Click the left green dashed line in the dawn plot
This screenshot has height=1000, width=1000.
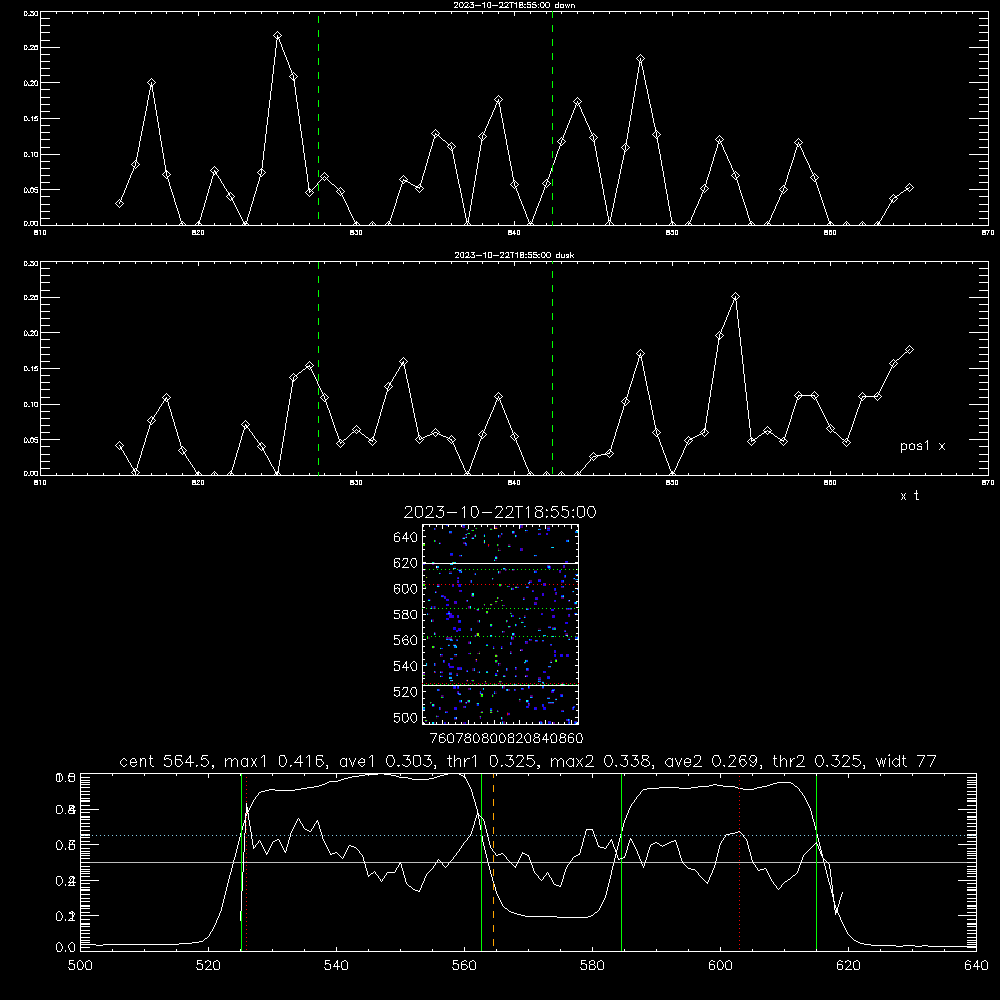(318, 118)
